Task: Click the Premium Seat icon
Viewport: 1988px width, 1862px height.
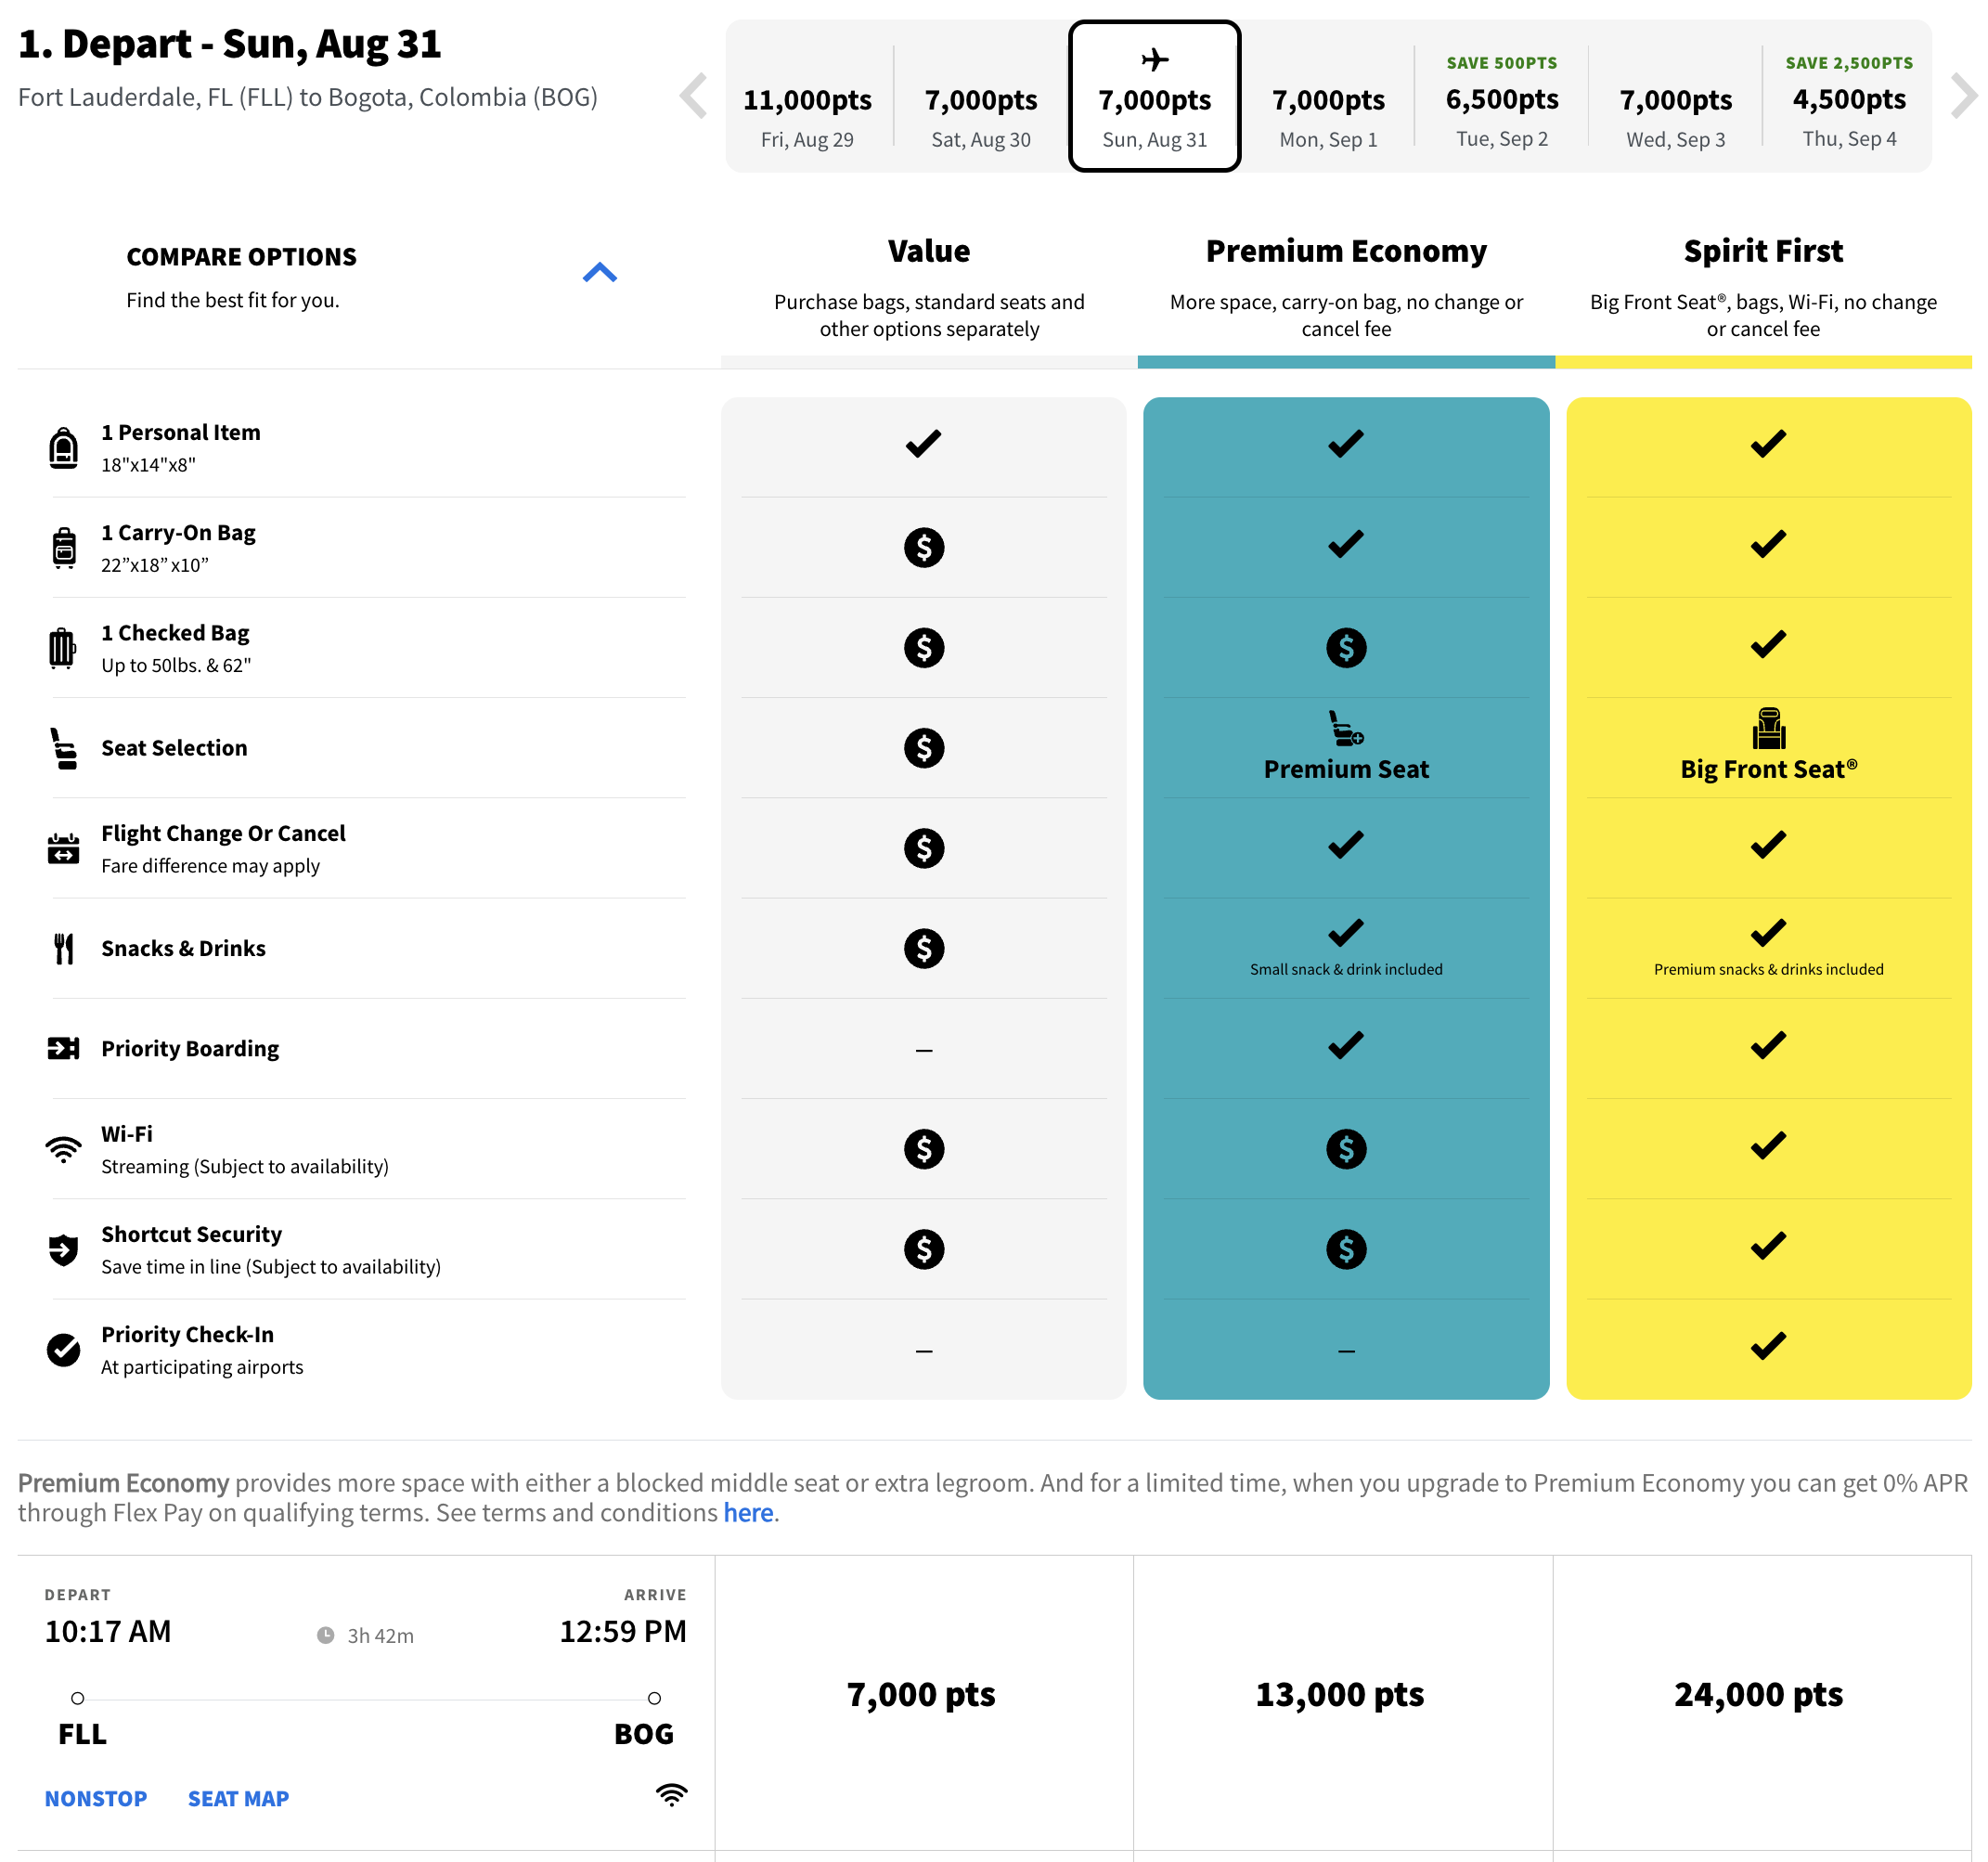Action: point(1345,728)
